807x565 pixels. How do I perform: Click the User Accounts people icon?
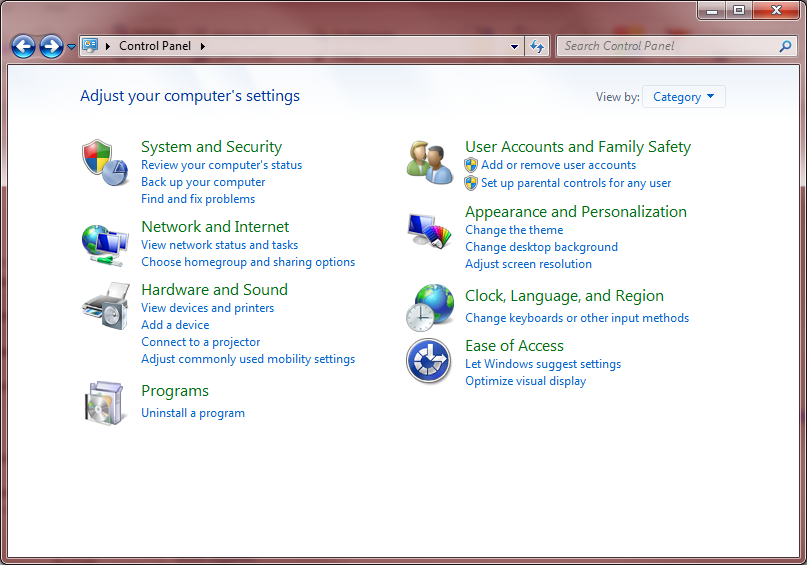coord(430,163)
